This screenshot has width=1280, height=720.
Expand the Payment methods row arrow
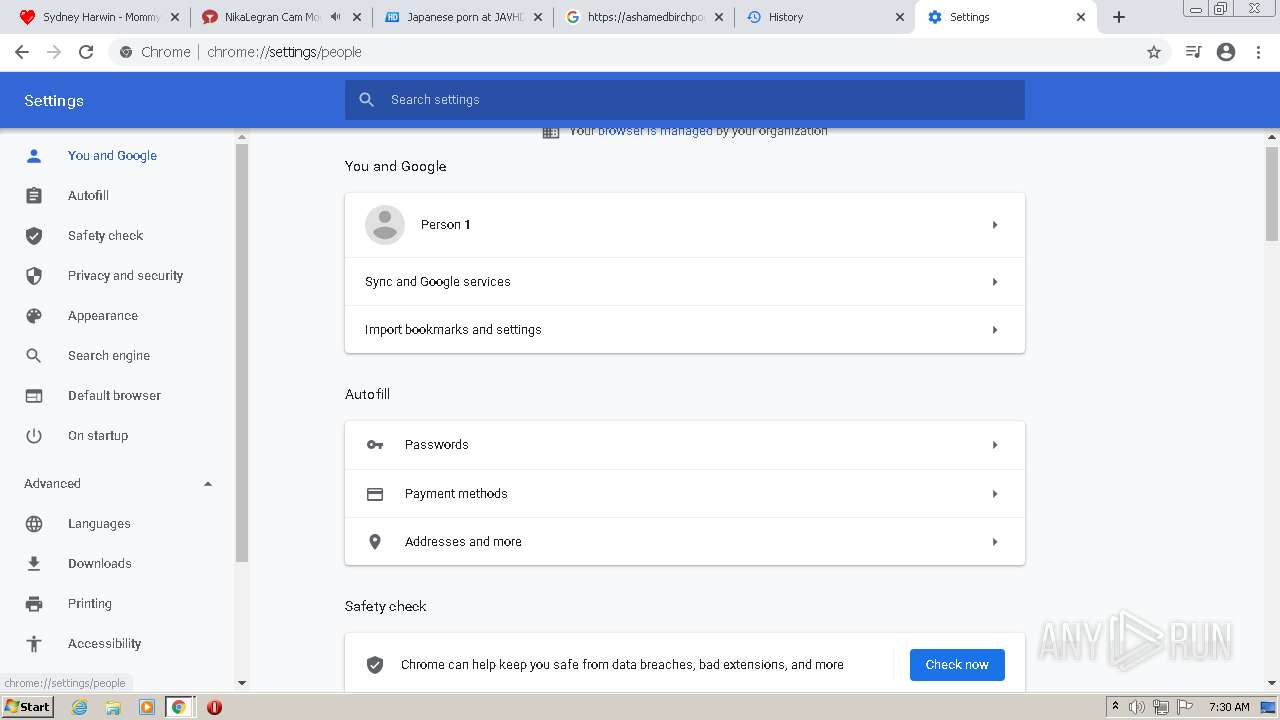pyautogui.click(x=995, y=494)
